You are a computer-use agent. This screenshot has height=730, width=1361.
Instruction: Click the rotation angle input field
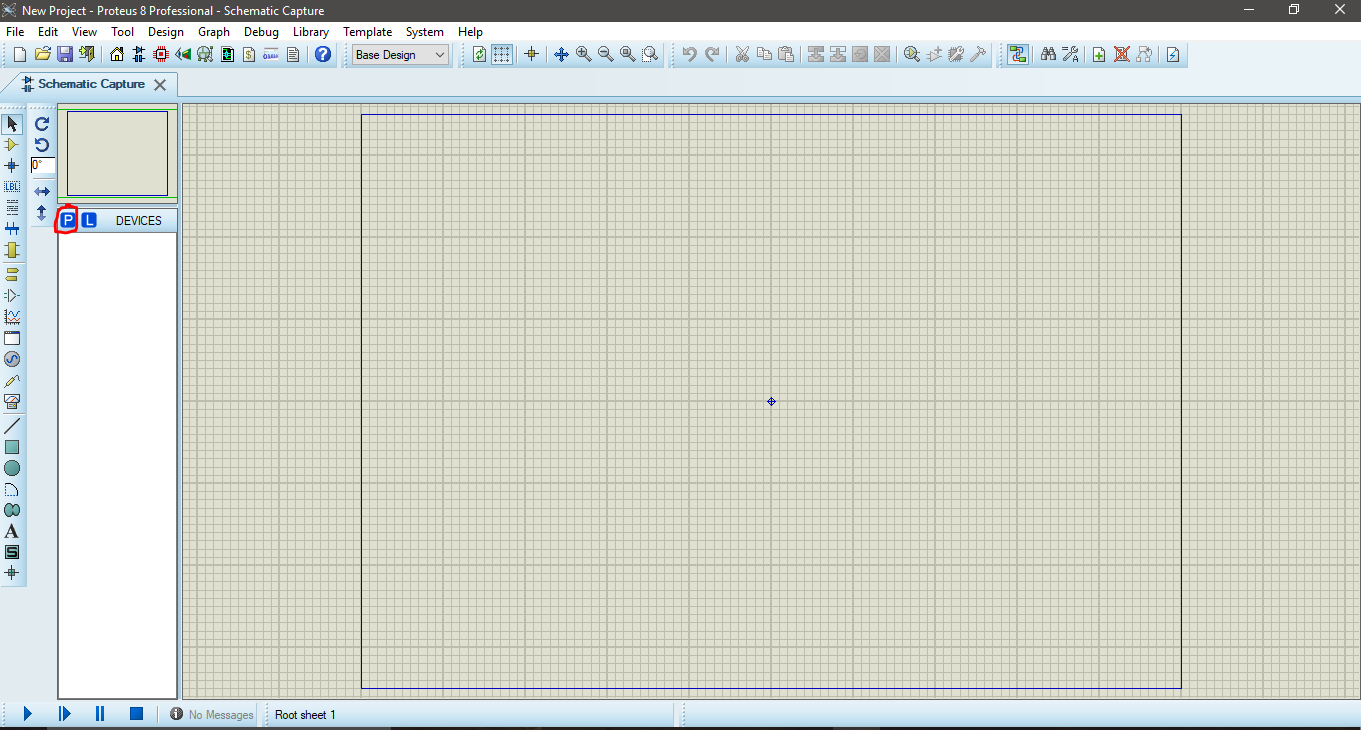[42, 166]
